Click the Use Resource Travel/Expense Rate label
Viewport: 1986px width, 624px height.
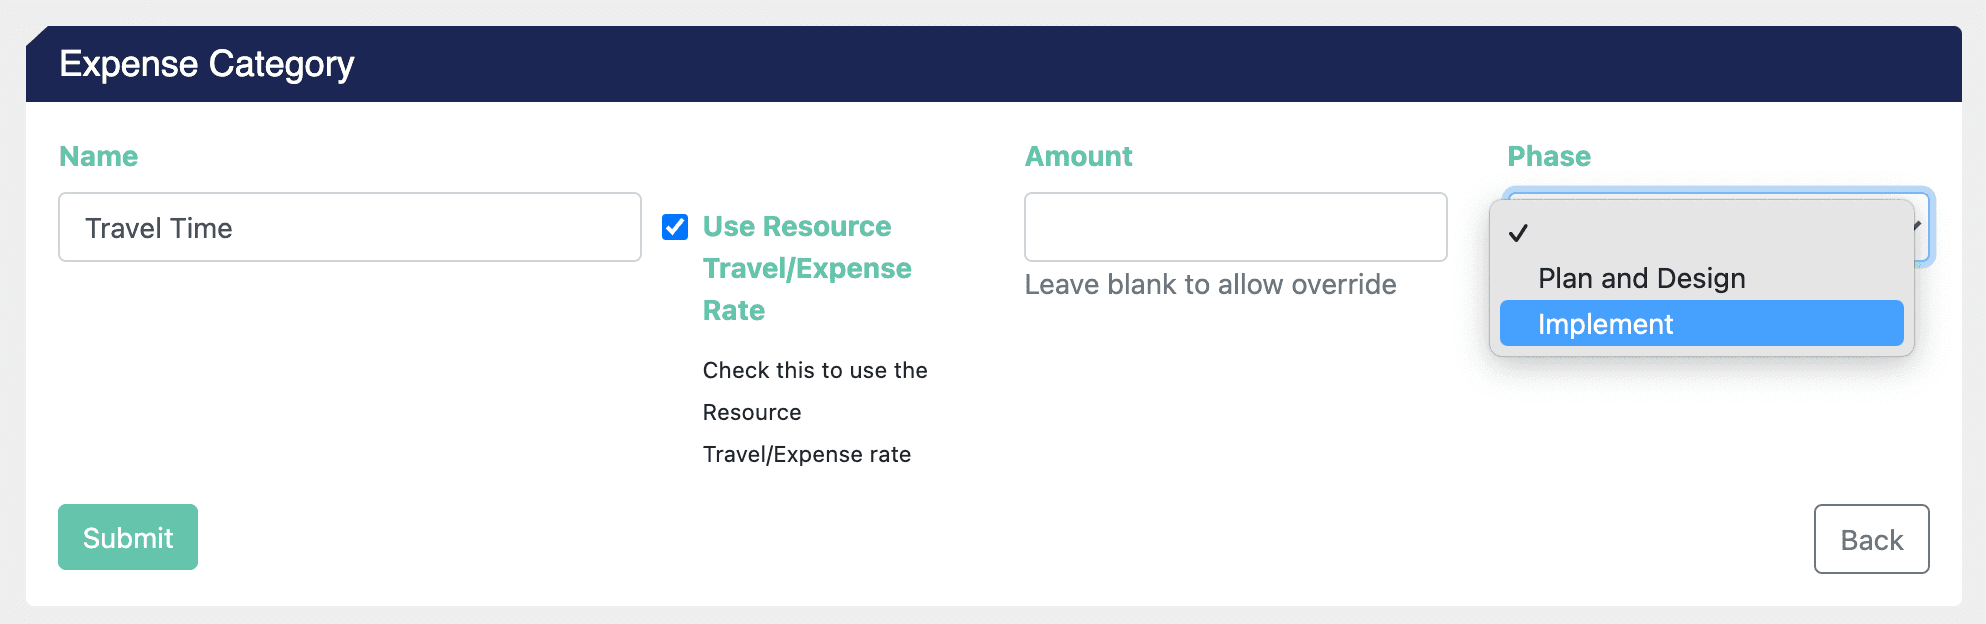pyautogui.click(x=807, y=268)
